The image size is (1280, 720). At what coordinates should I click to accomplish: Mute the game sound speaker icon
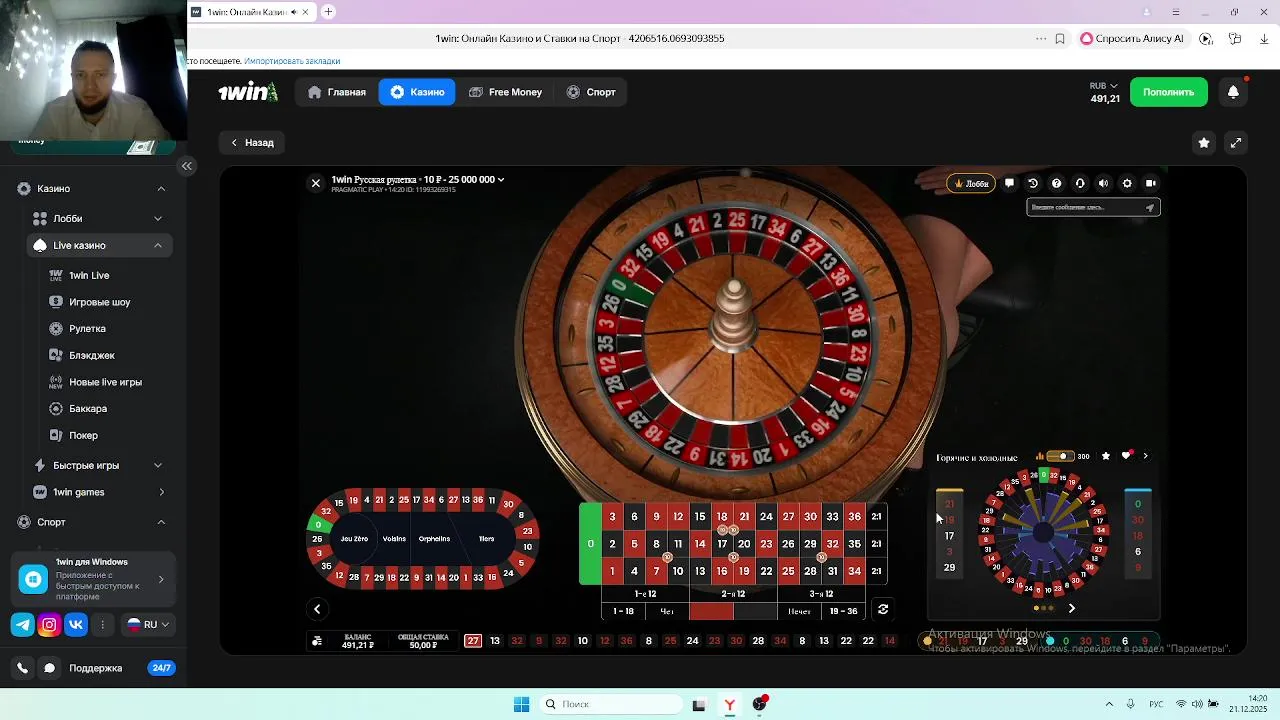[1103, 183]
